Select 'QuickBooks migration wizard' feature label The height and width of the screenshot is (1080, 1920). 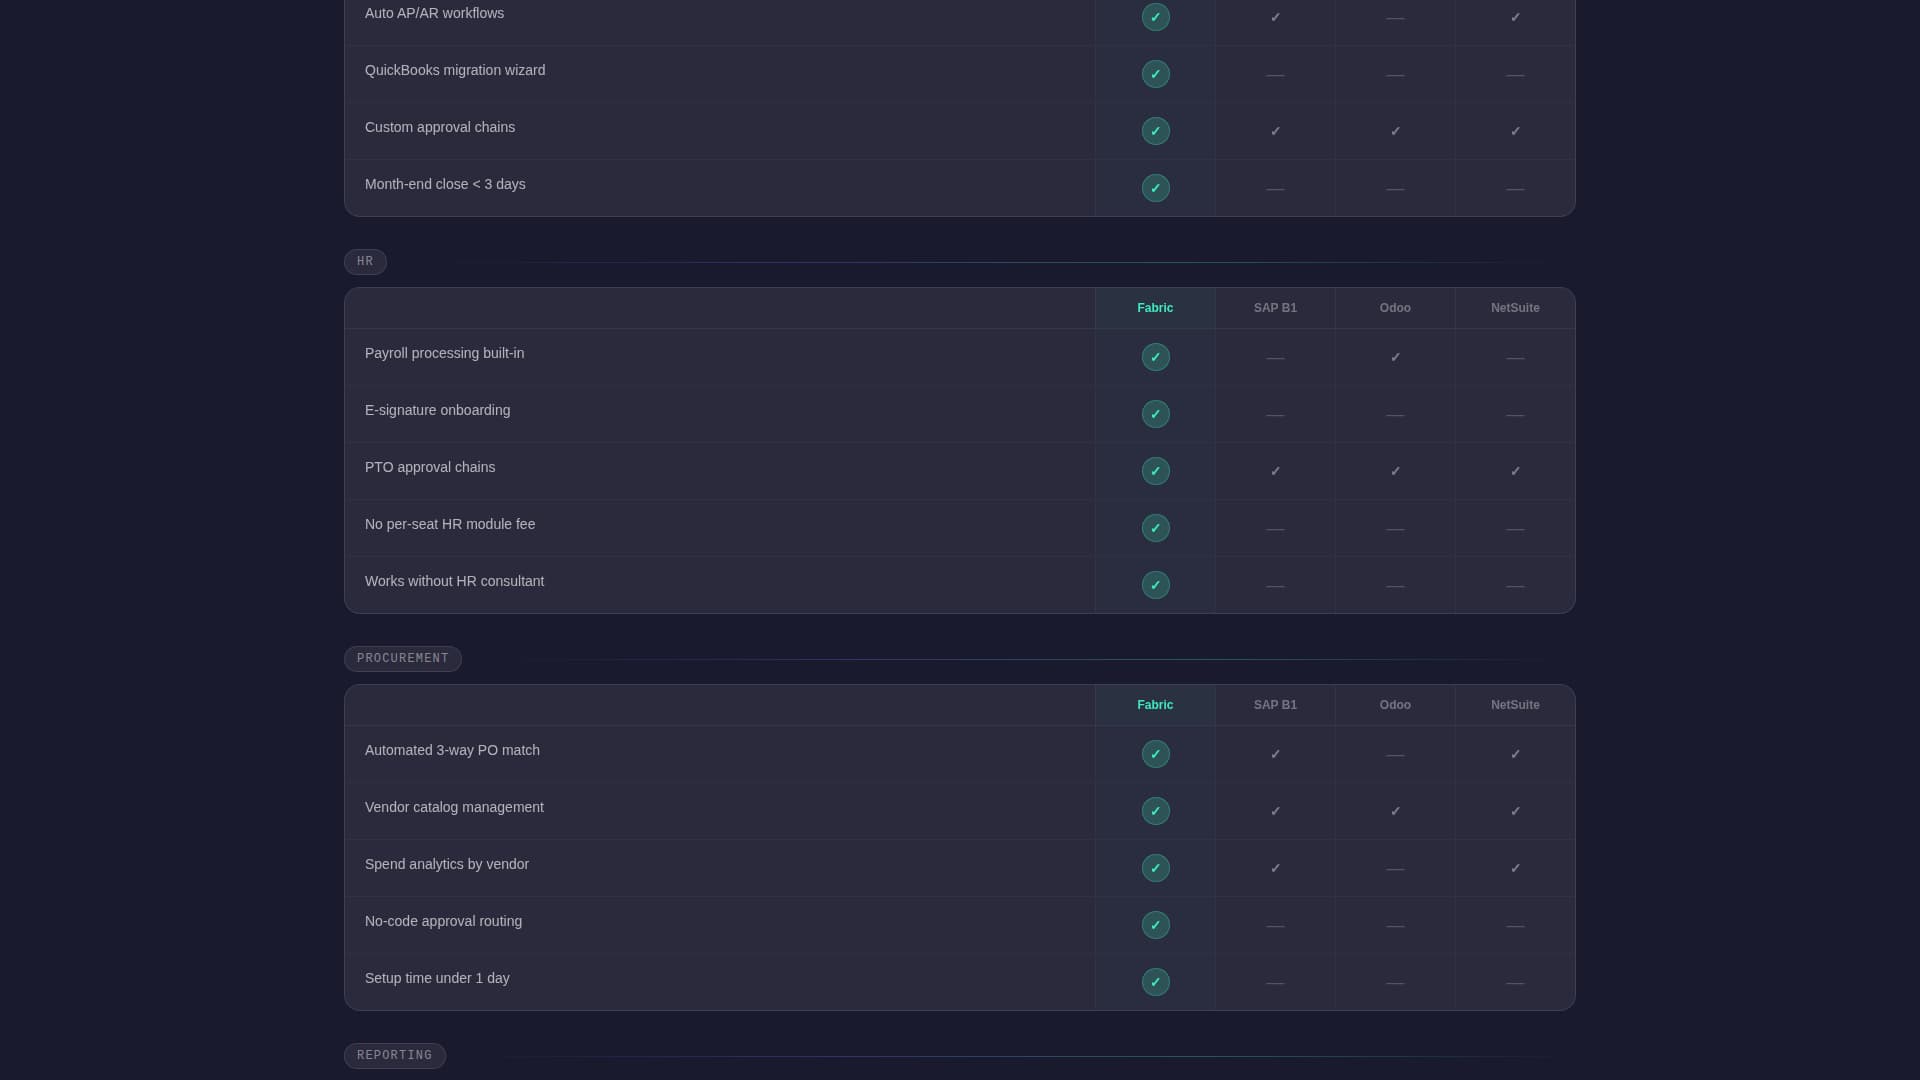click(455, 70)
